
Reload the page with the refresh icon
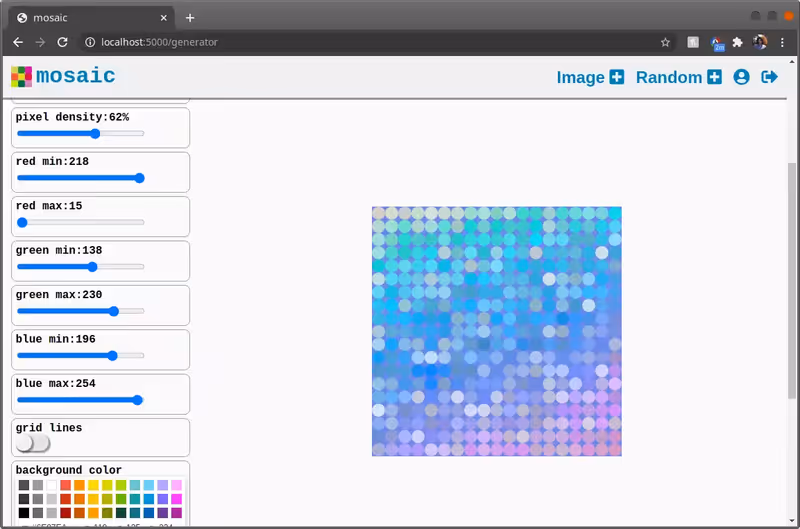point(63,42)
